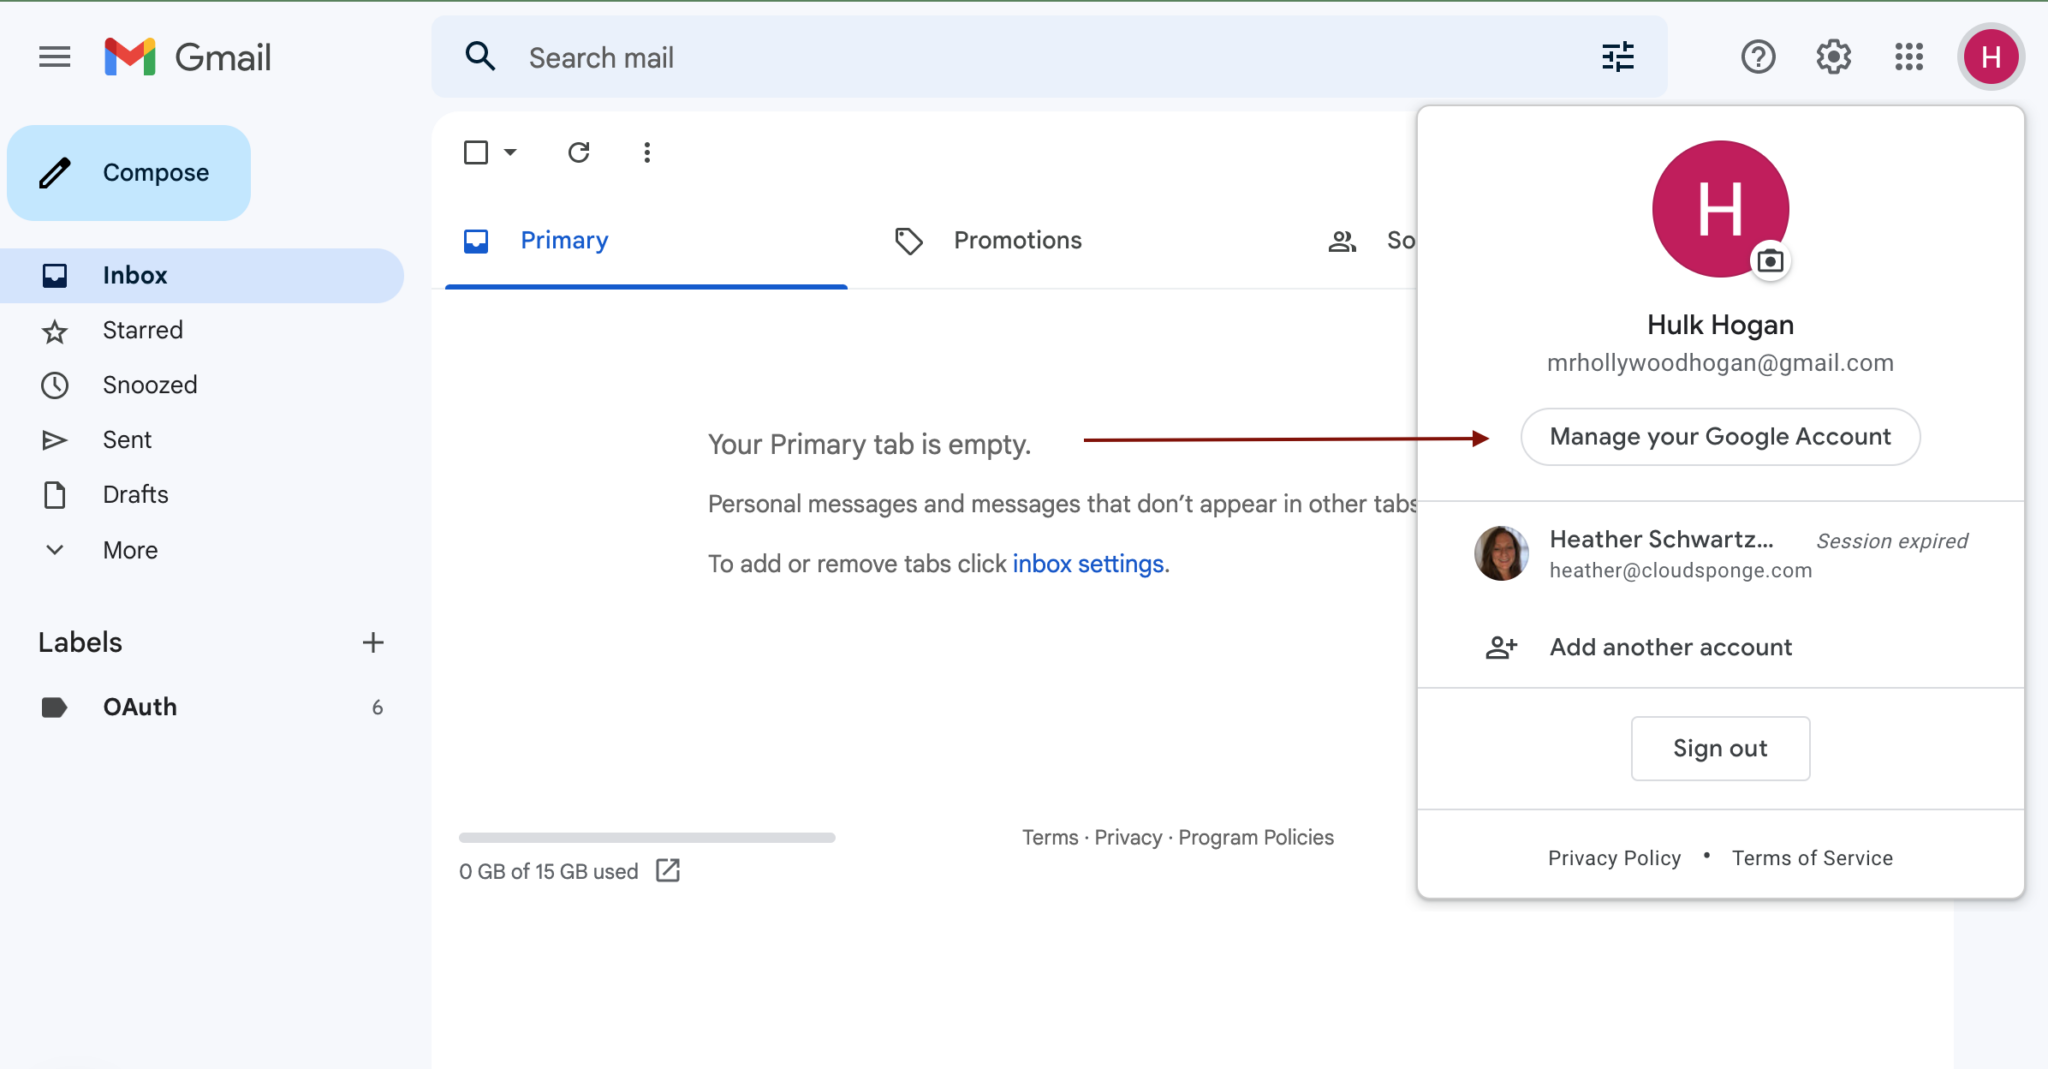Open advanced search options
Viewport: 2048px width, 1069px height.
[1617, 56]
